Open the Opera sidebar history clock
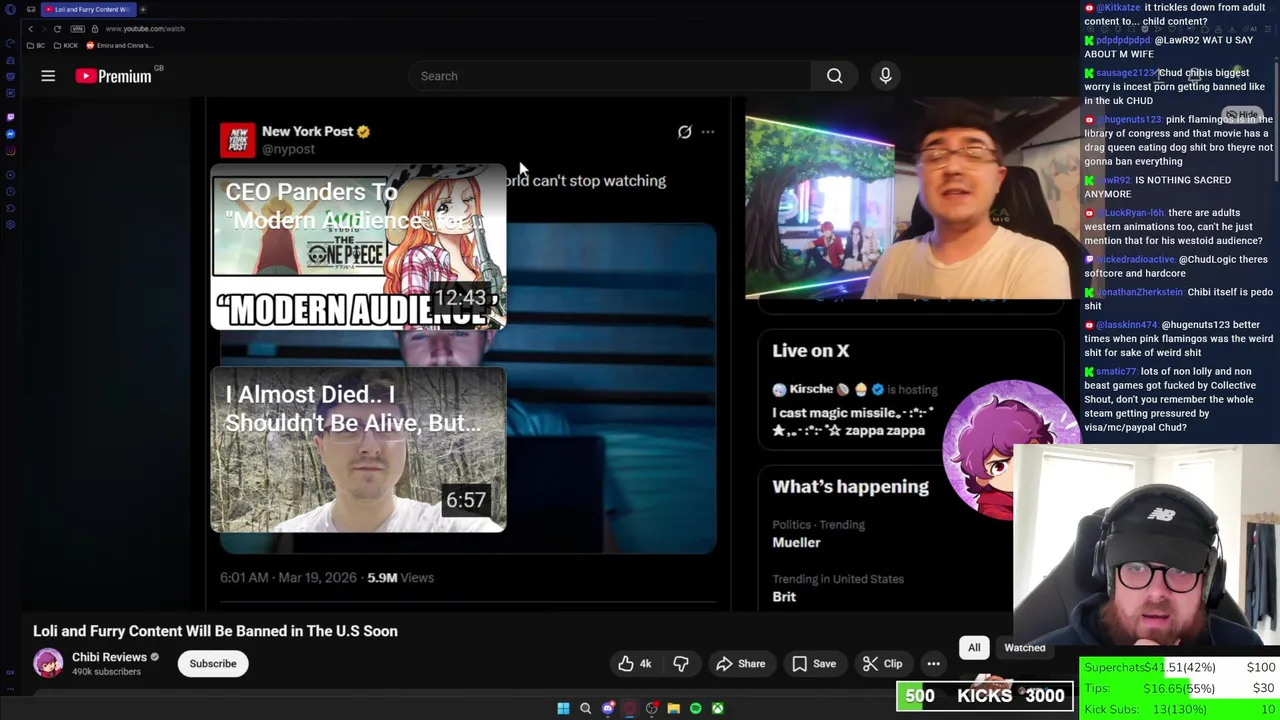1280x720 pixels. (10, 191)
